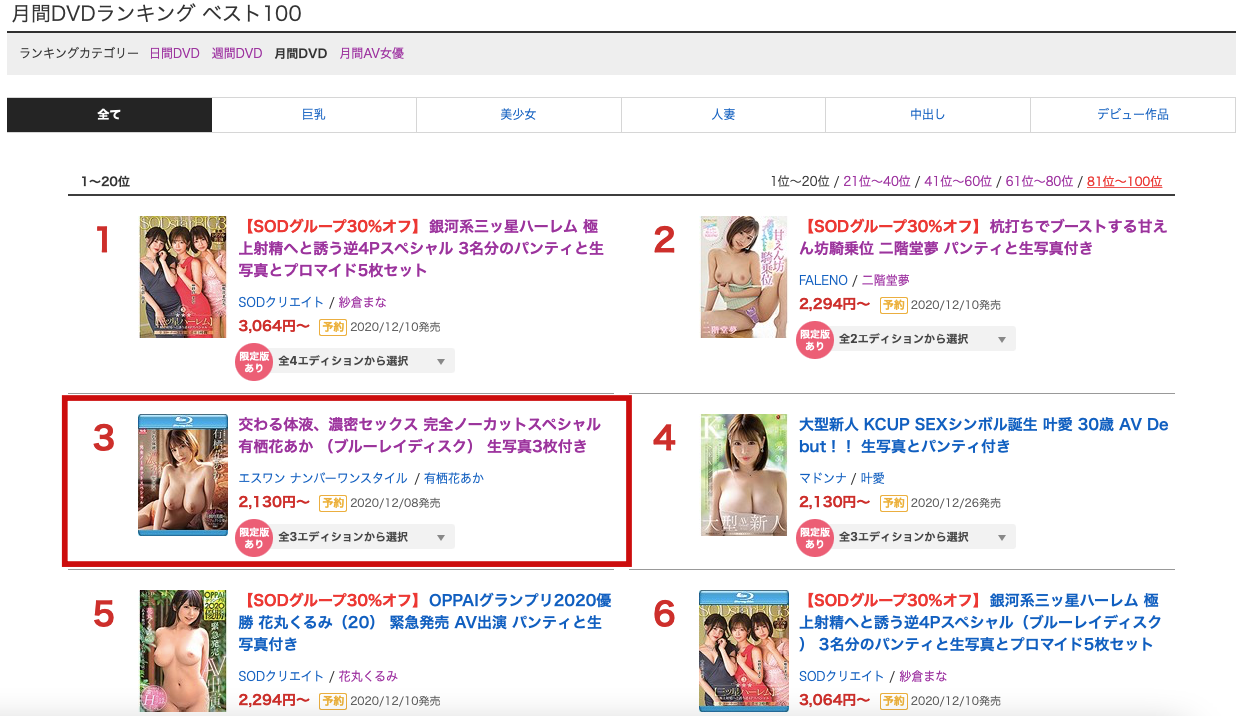Go to ranks 41位〜60位

click(x=958, y=181)
